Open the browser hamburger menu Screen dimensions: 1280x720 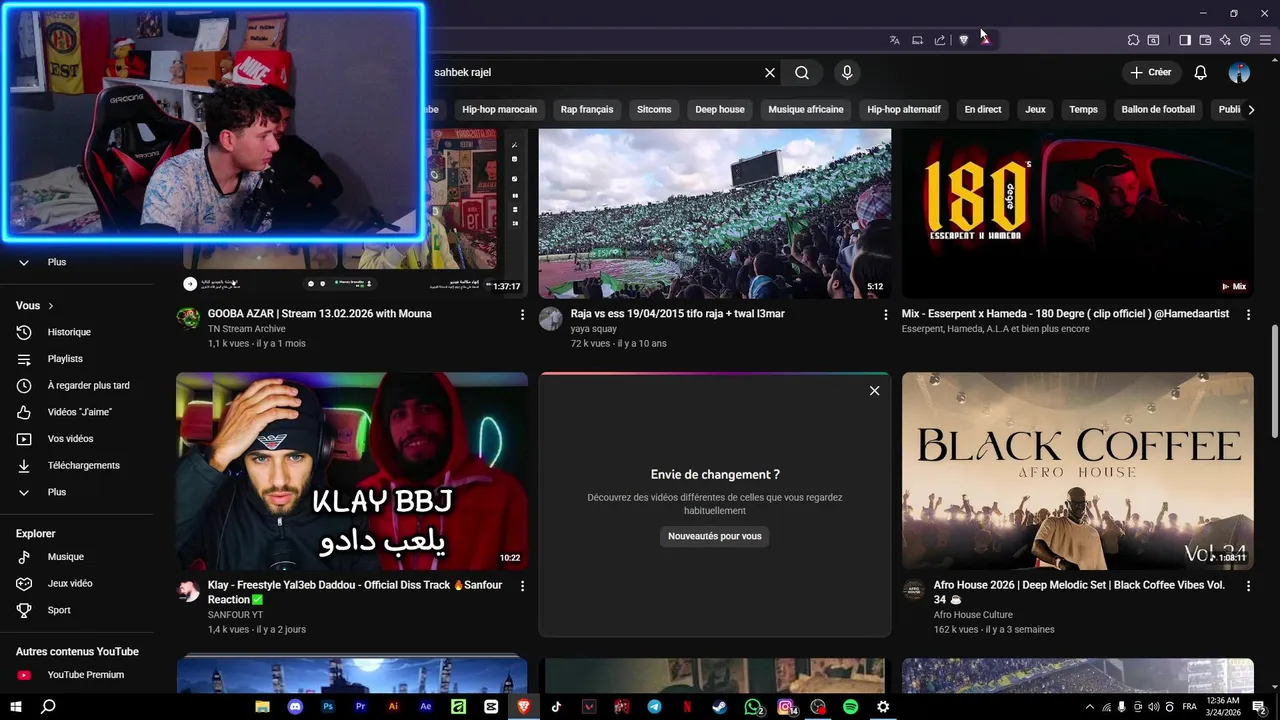(1265, 40)
